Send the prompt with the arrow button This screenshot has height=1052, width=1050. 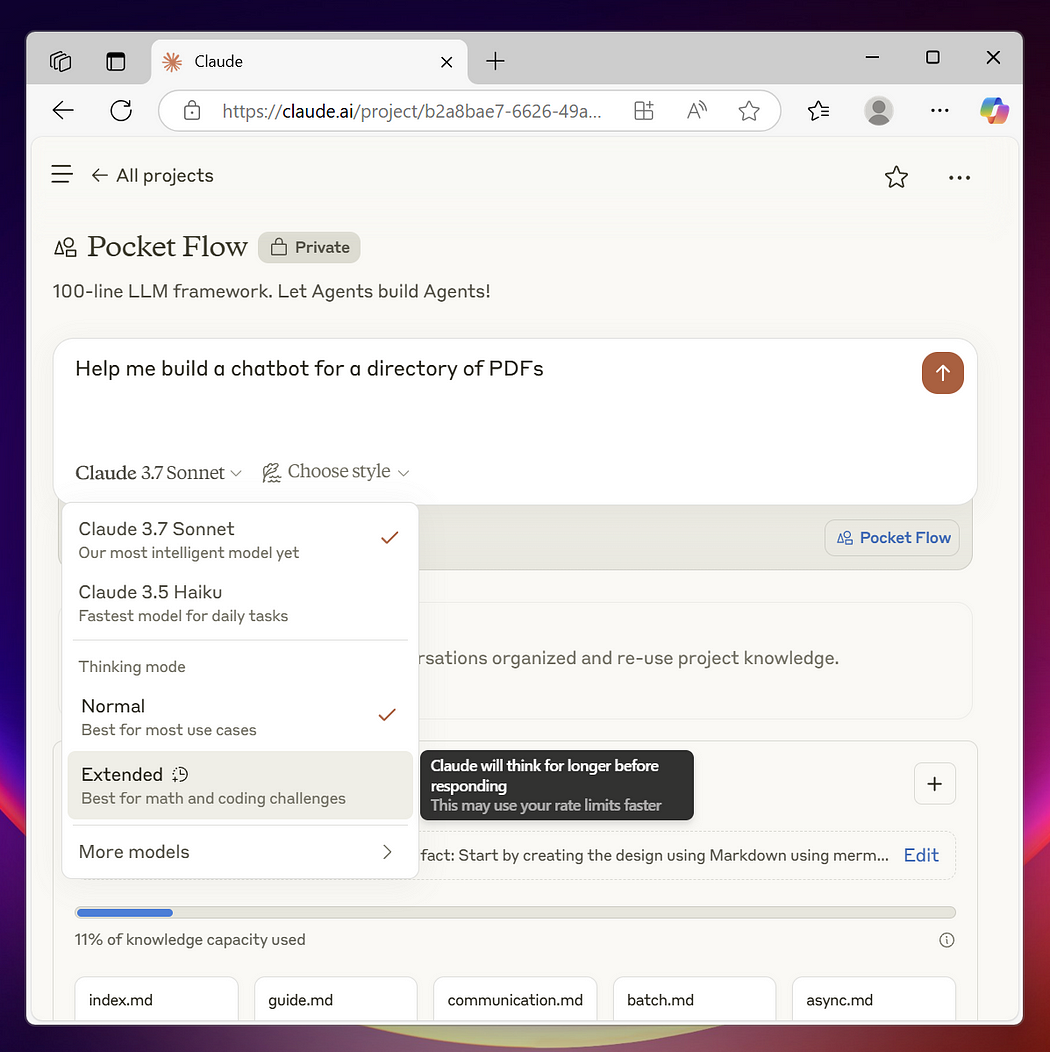(942, 373)
